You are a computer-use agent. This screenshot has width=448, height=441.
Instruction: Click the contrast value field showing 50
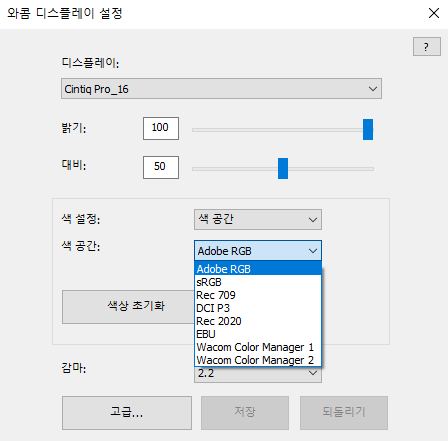(161, 167)
